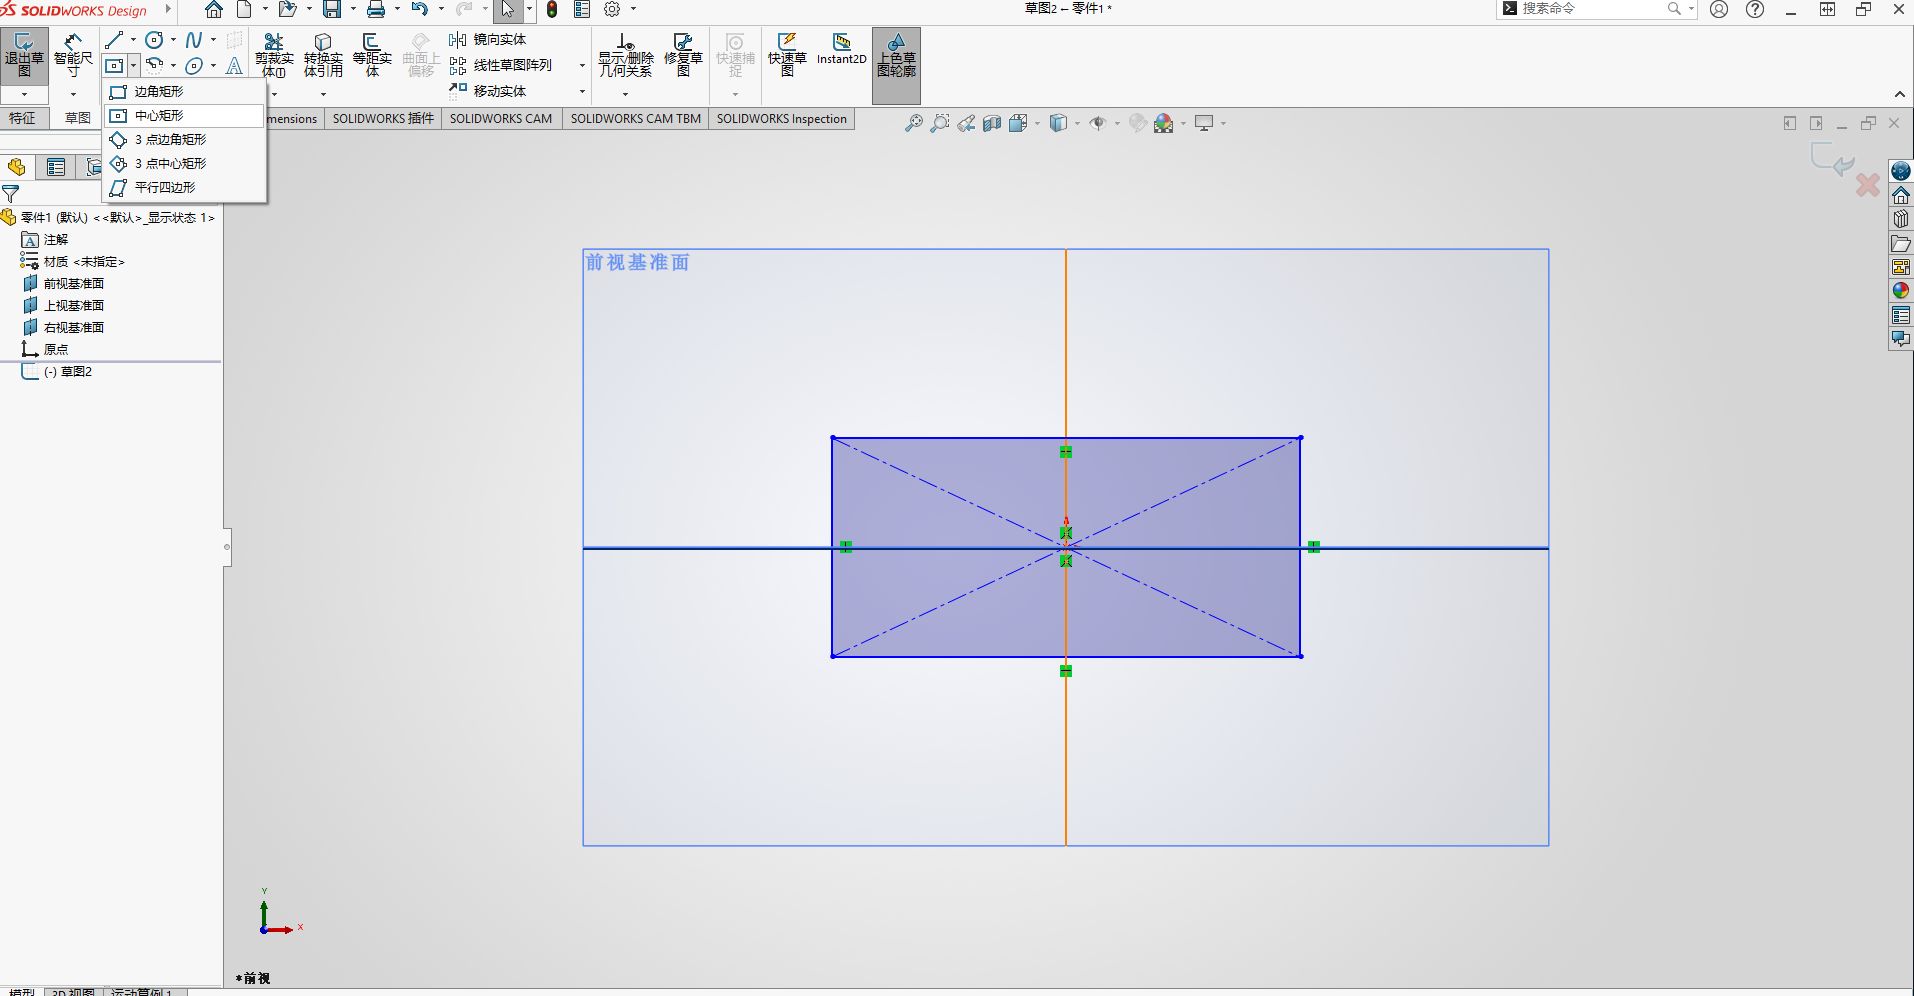Click Display/Delete Relations (显示/删除几何关系)
Image resolution: width=1914 pixels, height=996 pixels.
[626, 56]
